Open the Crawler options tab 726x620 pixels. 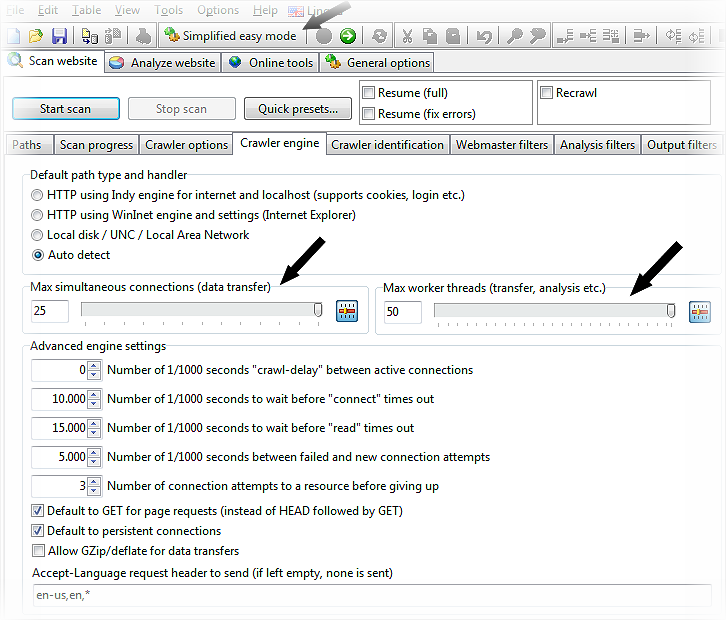186,145
